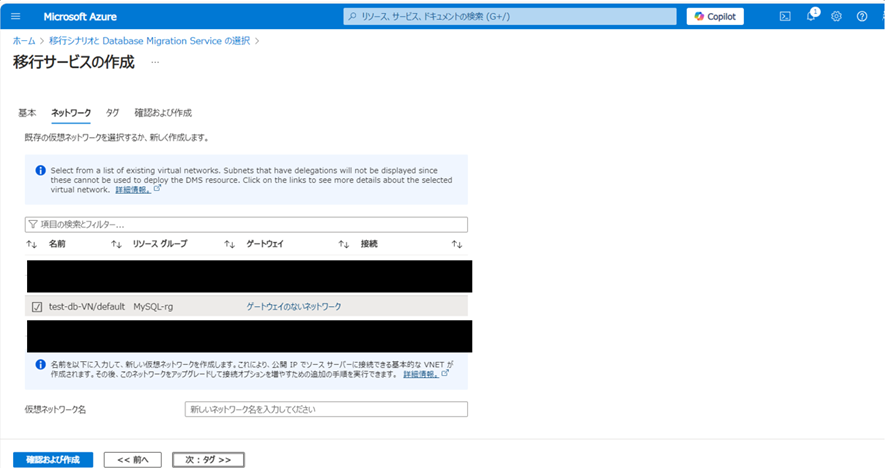Open the portal settings gear
This screenshot has height=468, width=886.
pyautogui.click(x=837, y=16)
